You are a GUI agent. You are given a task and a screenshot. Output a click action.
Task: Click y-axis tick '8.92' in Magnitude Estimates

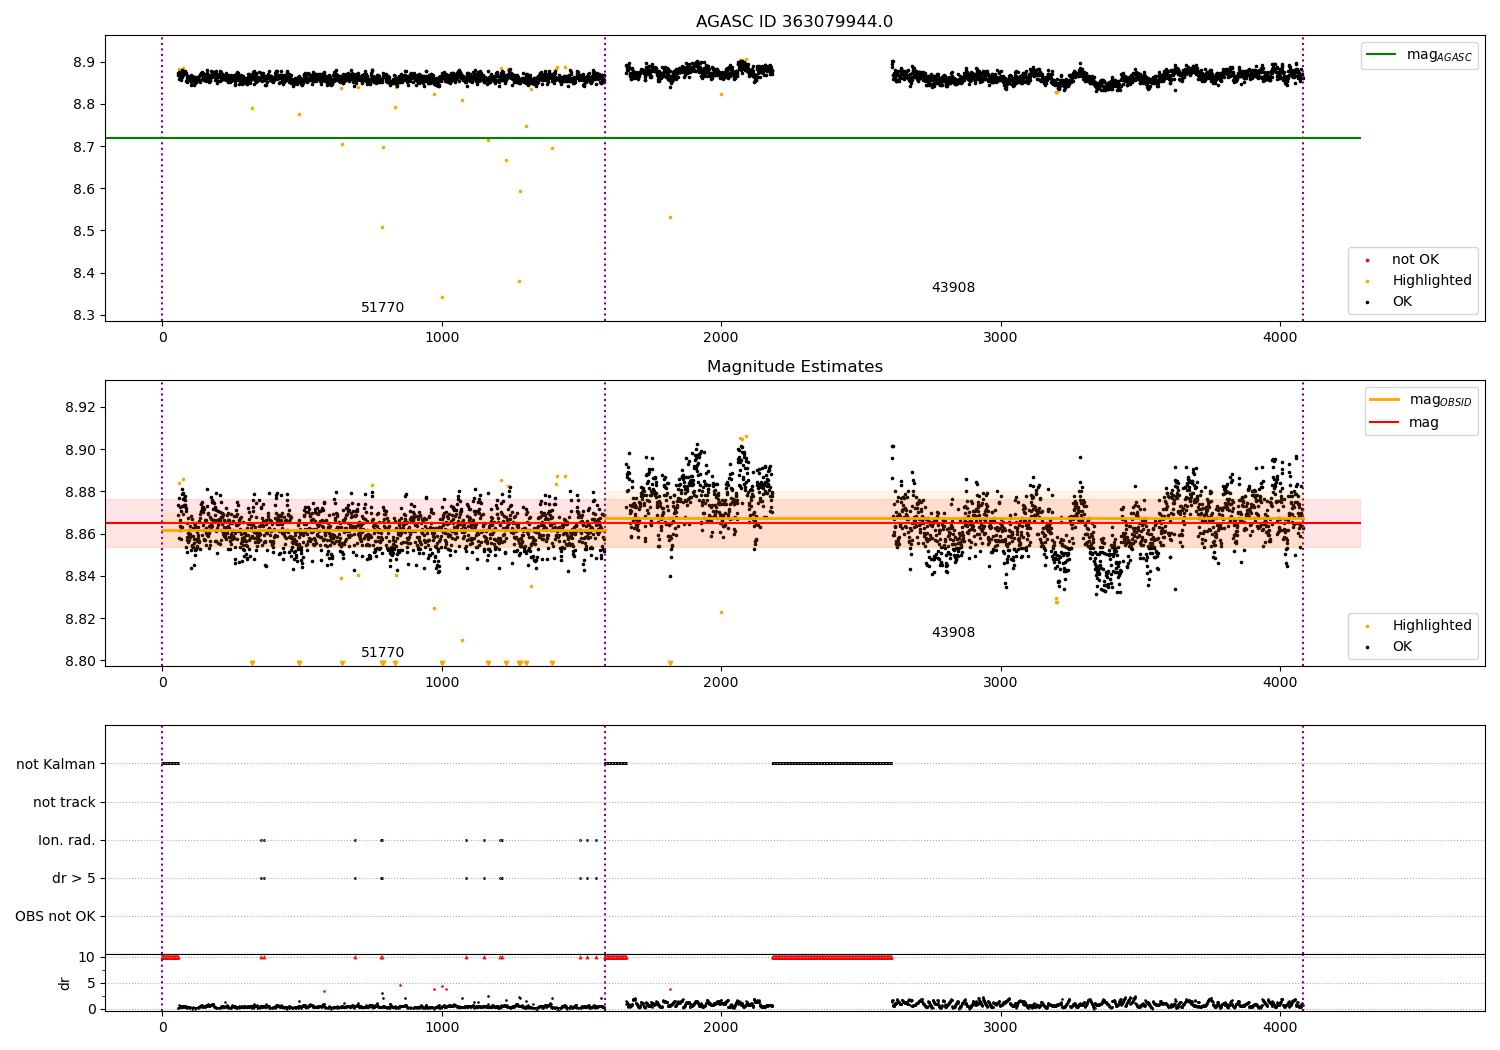coord(80,408)
